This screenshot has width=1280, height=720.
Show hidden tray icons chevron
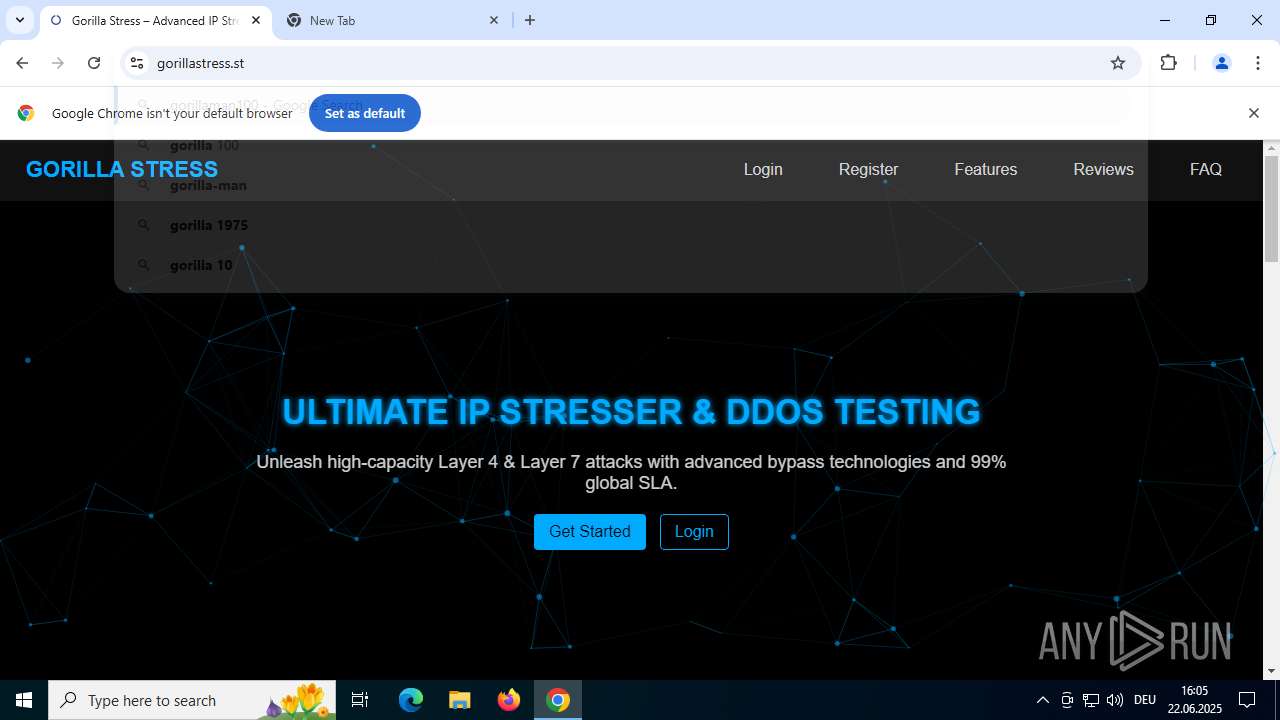click(1042, 700)
